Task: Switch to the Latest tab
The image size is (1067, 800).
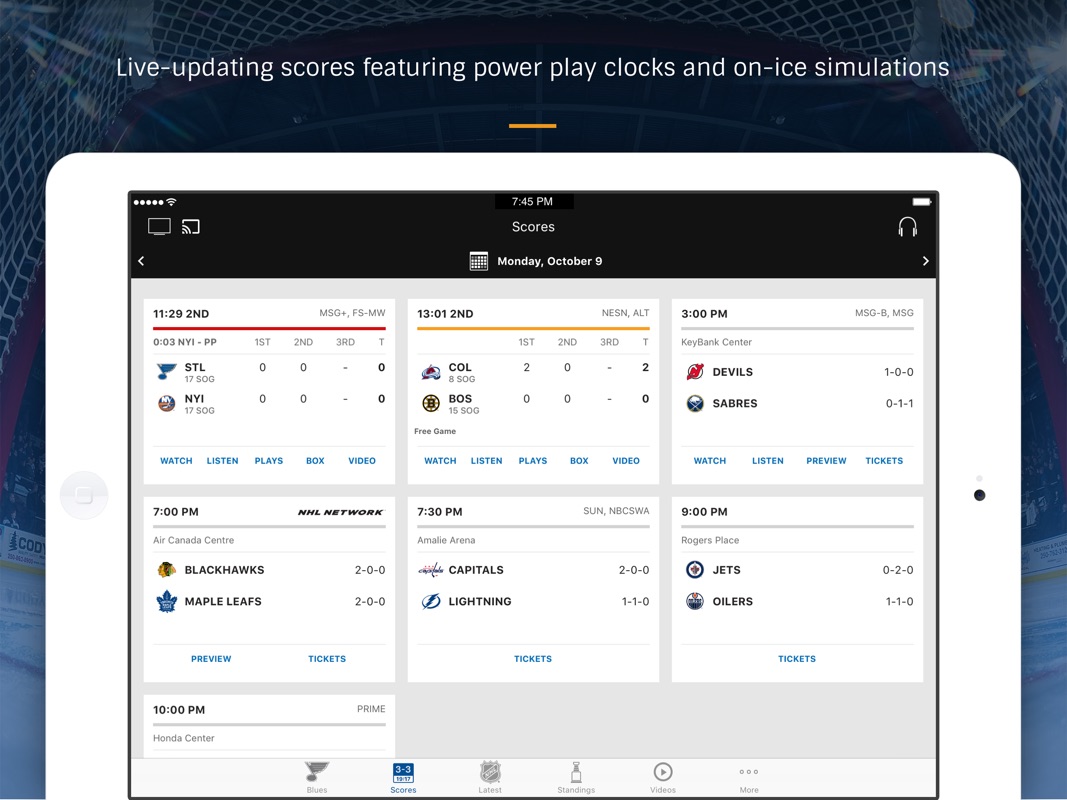Action: 490,778
